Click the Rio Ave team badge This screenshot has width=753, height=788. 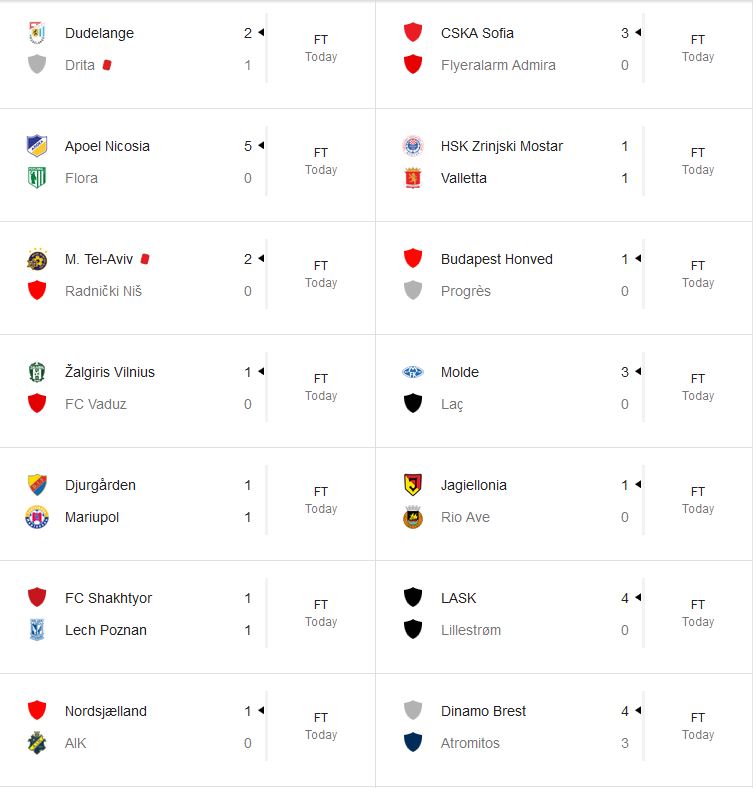point(413,517)
